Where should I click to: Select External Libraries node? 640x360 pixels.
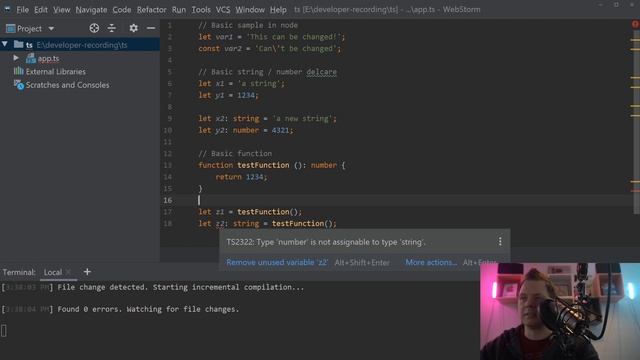(x=56, y=71)
